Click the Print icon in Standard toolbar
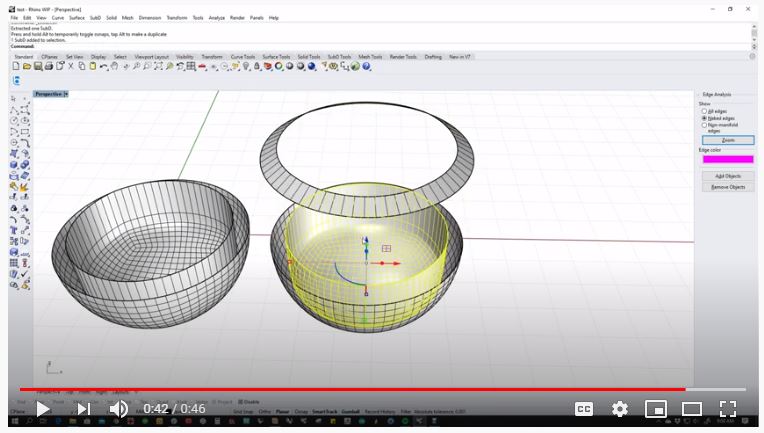The height and width of the screenshot is (433, 764). [49, 66]
